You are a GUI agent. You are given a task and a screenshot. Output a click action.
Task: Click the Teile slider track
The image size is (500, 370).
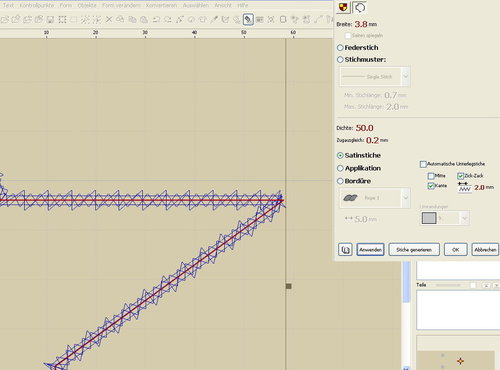click(x=448, y=285)
